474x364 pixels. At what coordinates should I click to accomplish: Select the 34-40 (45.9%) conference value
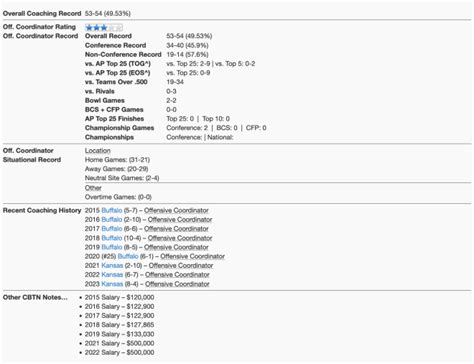(187, 45)
